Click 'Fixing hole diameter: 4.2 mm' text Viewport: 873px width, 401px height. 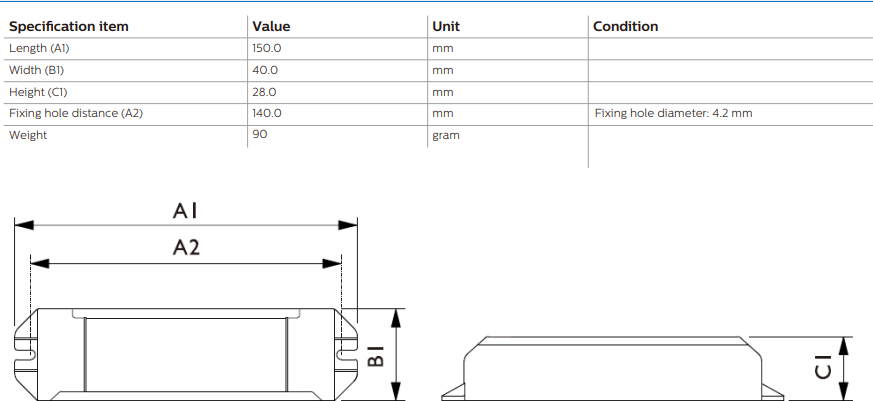coord(673,114)
